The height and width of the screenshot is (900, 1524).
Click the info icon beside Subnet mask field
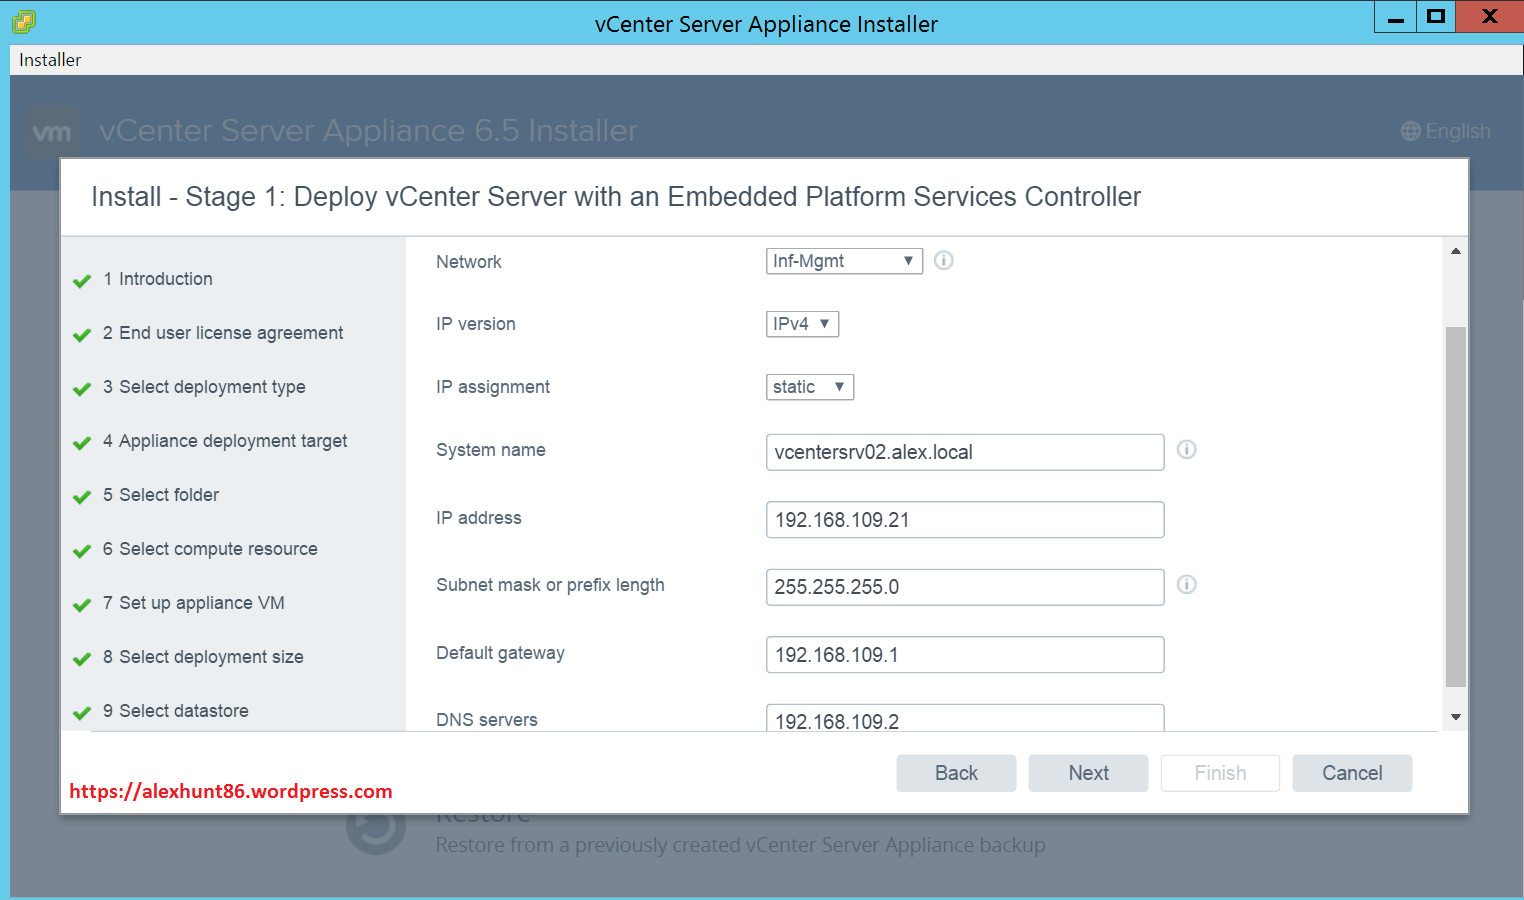tap(1186, 585)
